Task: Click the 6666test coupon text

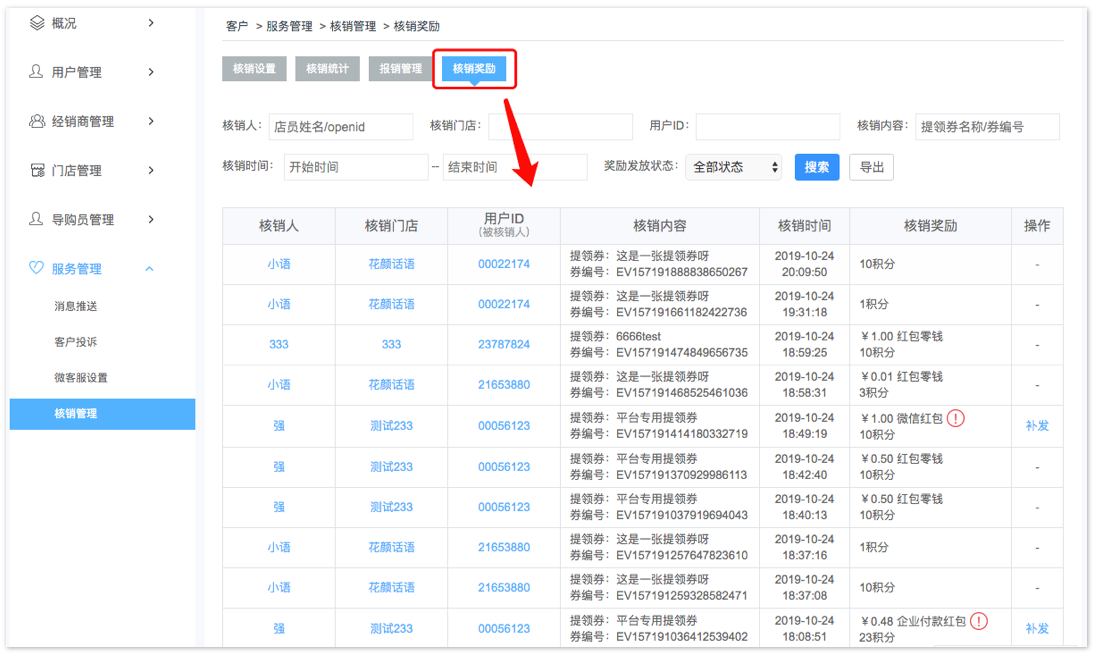Action: point(639,336)
